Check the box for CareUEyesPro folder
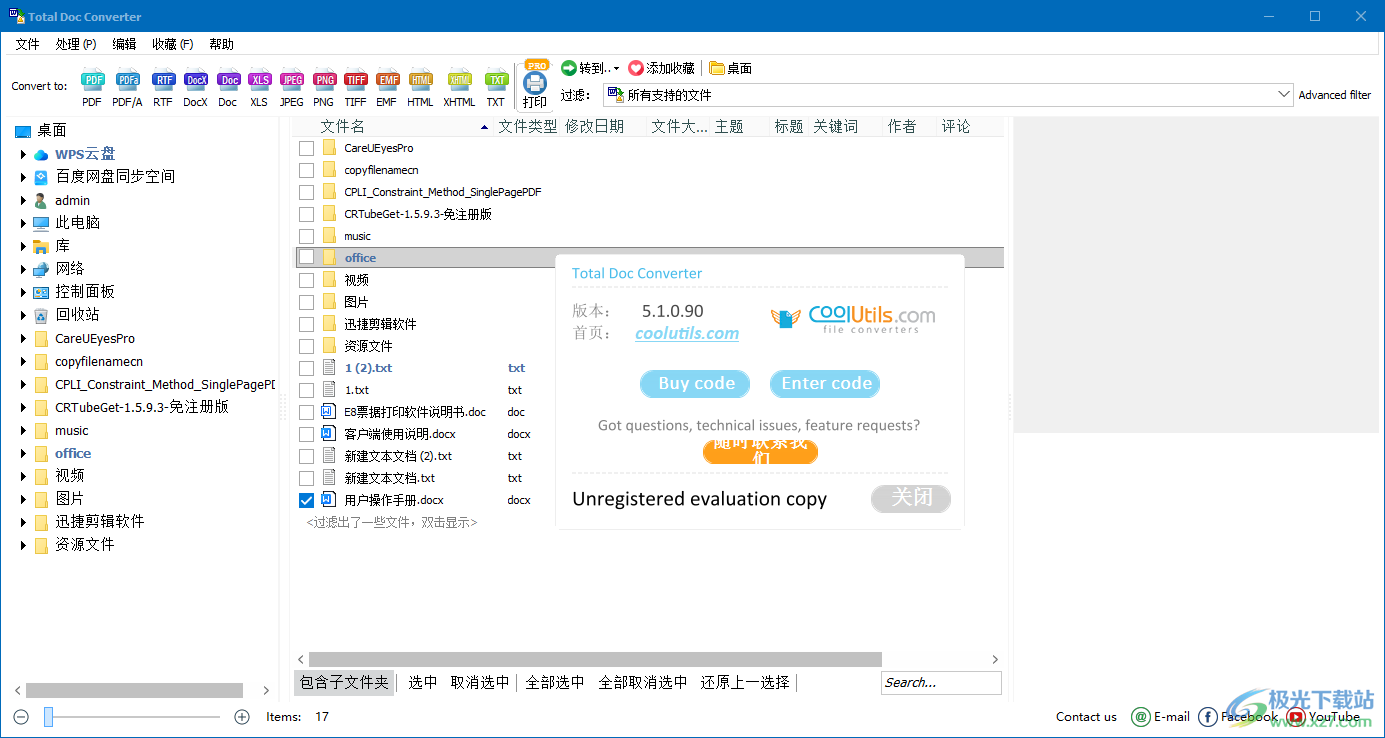1385x738 pixels. (306, 148)
